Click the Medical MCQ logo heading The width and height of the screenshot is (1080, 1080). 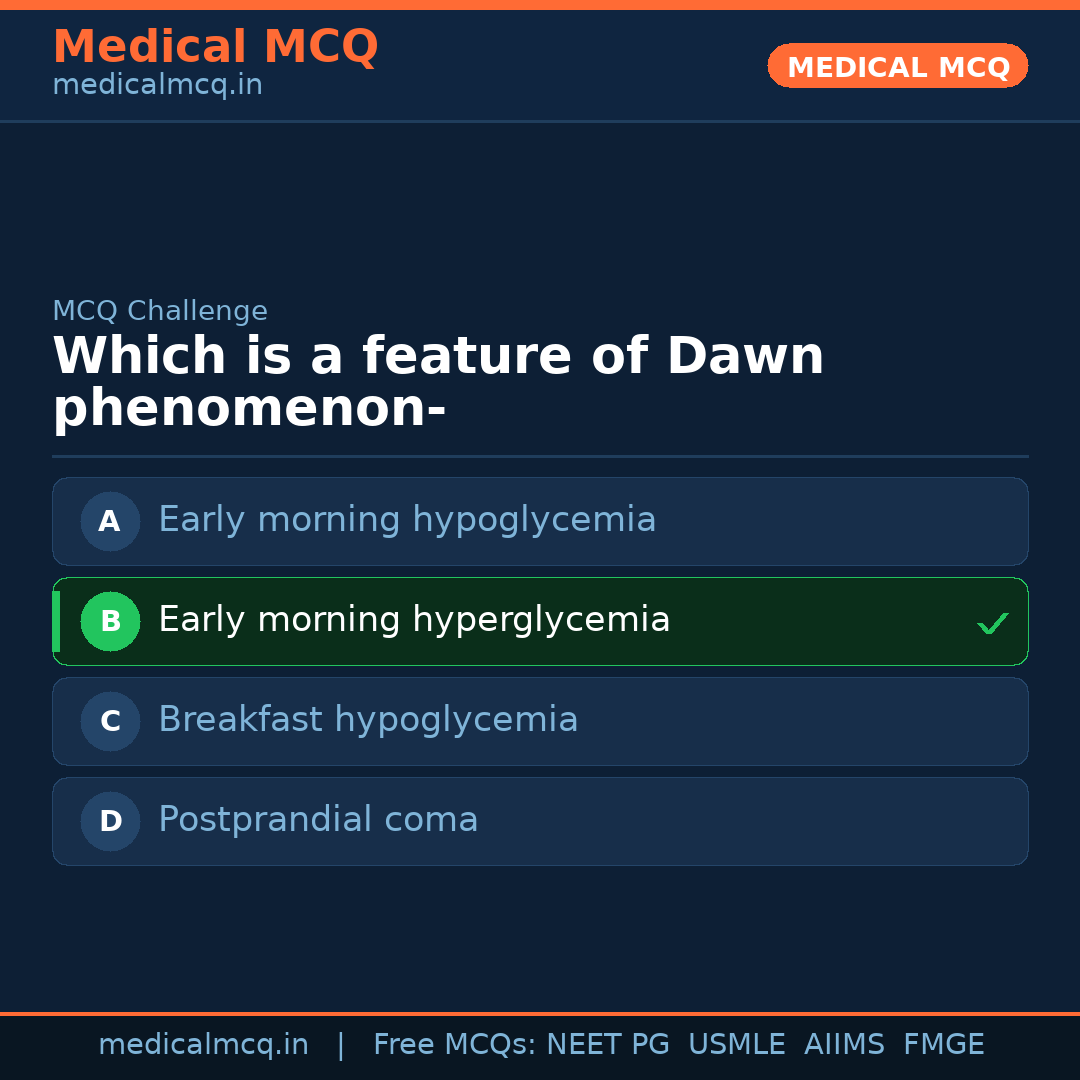215,46
